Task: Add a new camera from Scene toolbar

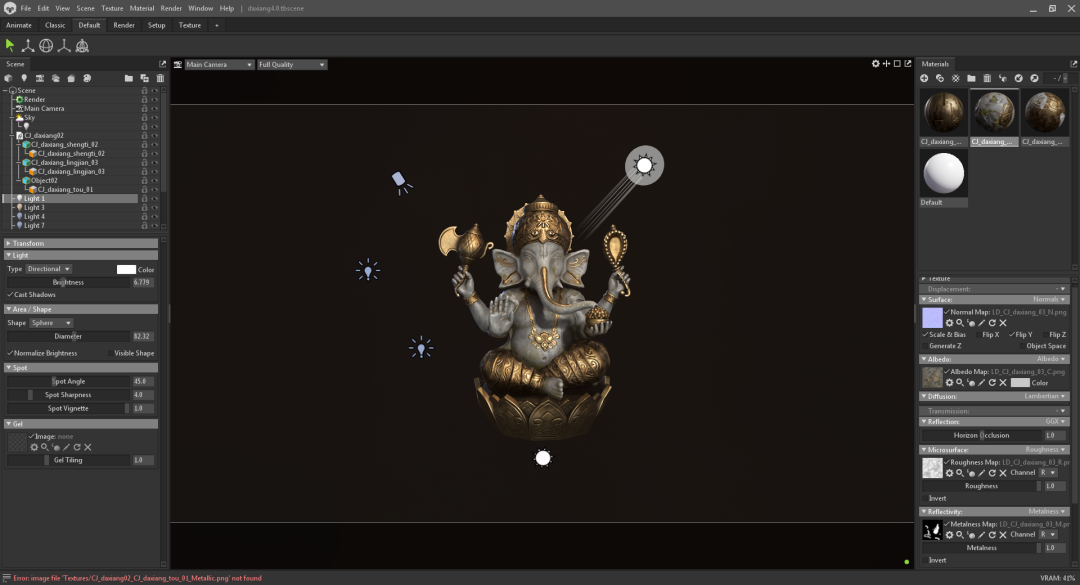Action: pyautogui.click(x=40, y=79)
